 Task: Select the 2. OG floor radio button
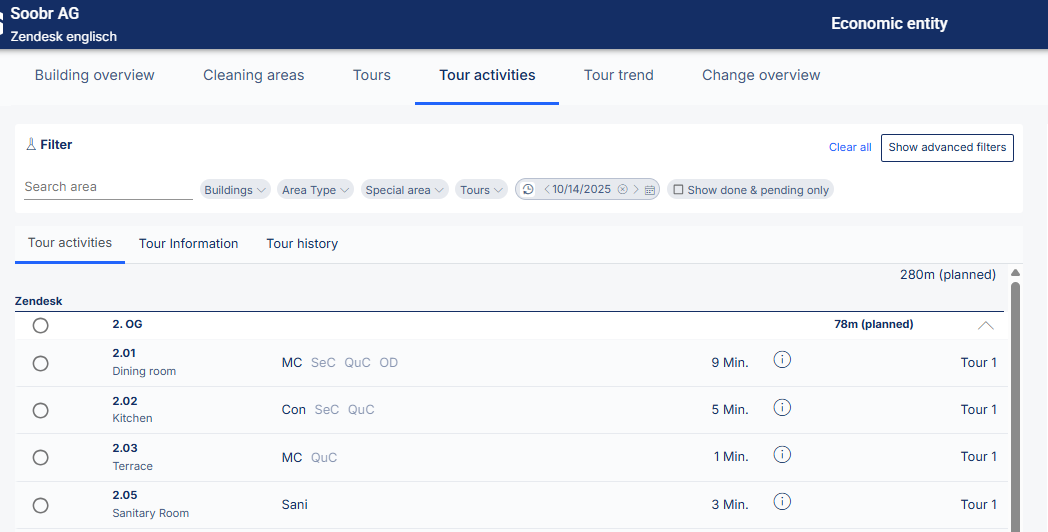40,325
